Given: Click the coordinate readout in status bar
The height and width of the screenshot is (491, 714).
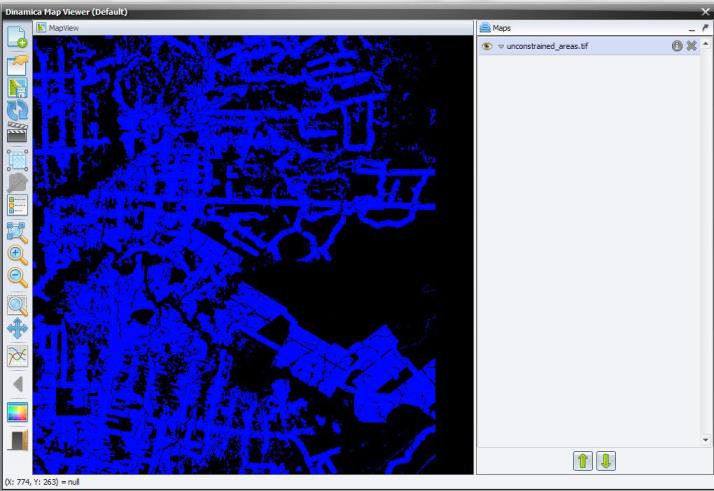Looking at the screenshot, I should click(41, 482).
